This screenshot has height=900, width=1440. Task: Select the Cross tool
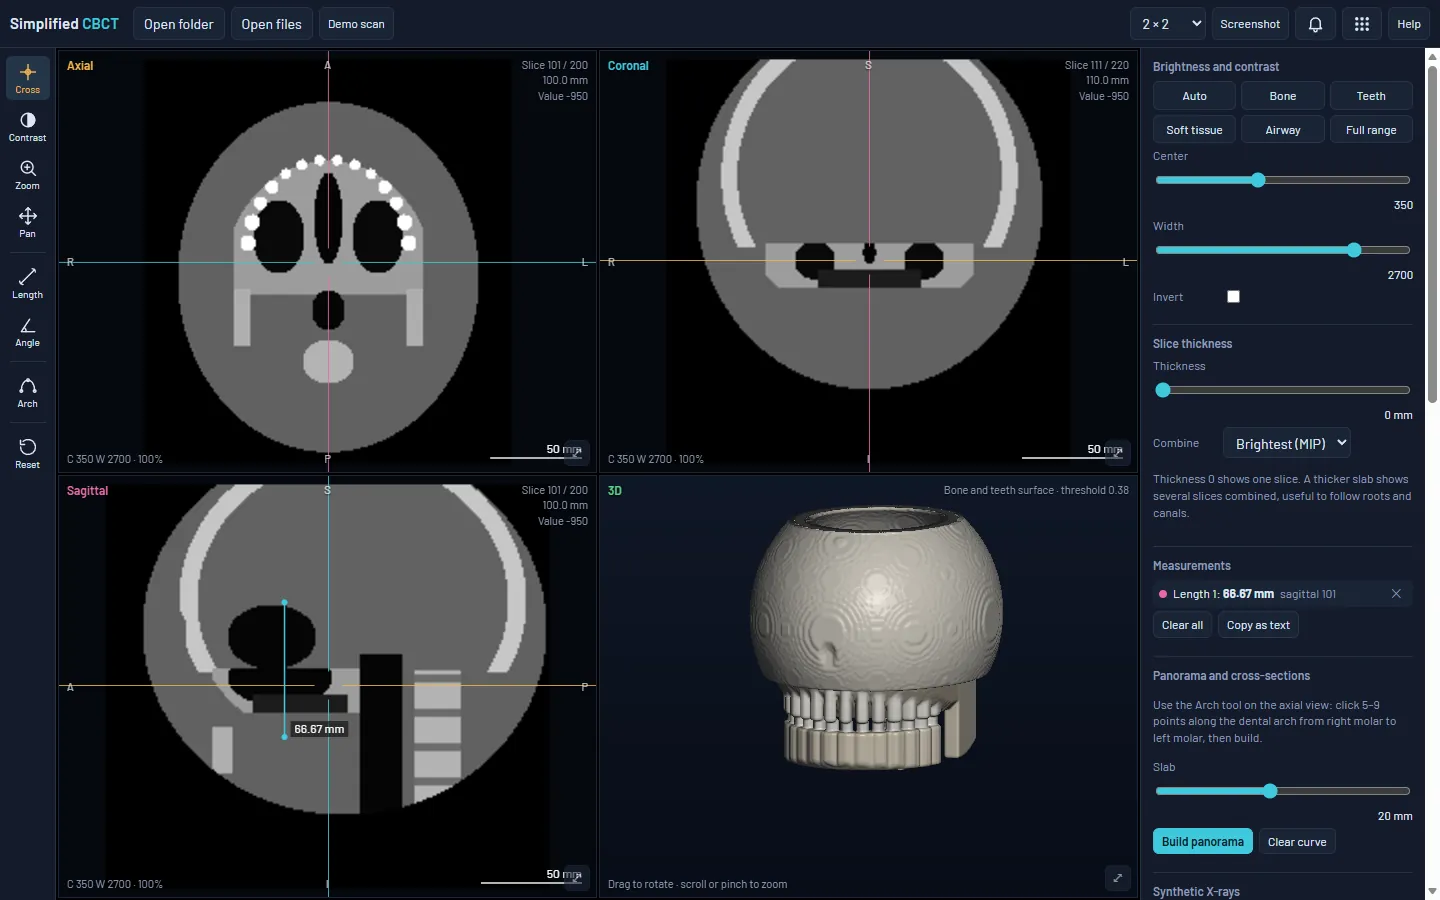point(27,78)
